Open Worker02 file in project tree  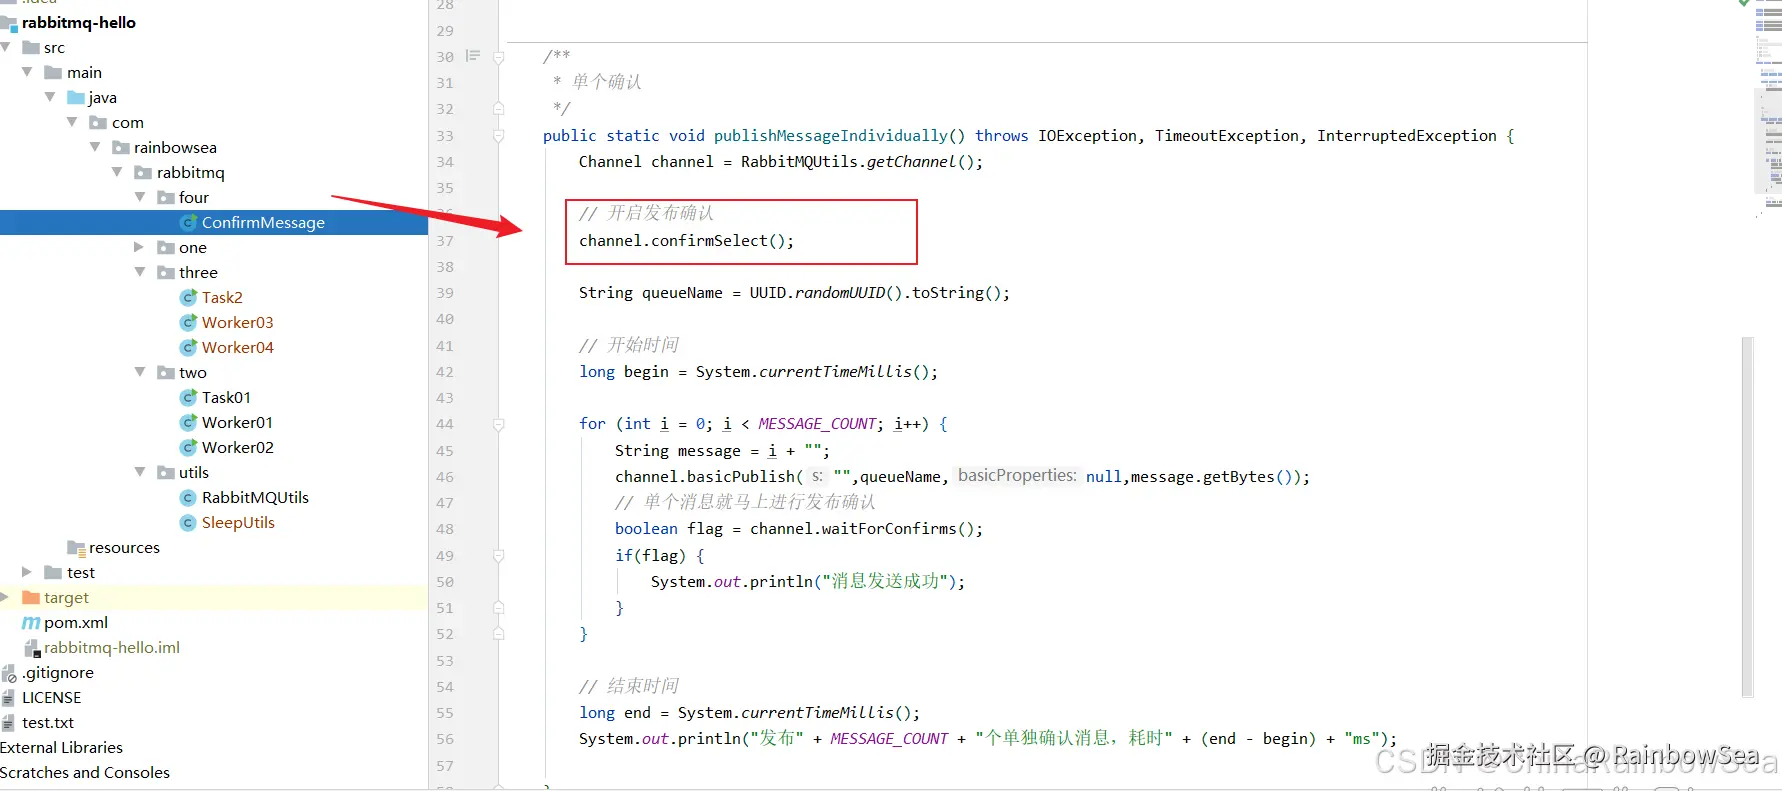pyautogui.click(x=237, y=447)
